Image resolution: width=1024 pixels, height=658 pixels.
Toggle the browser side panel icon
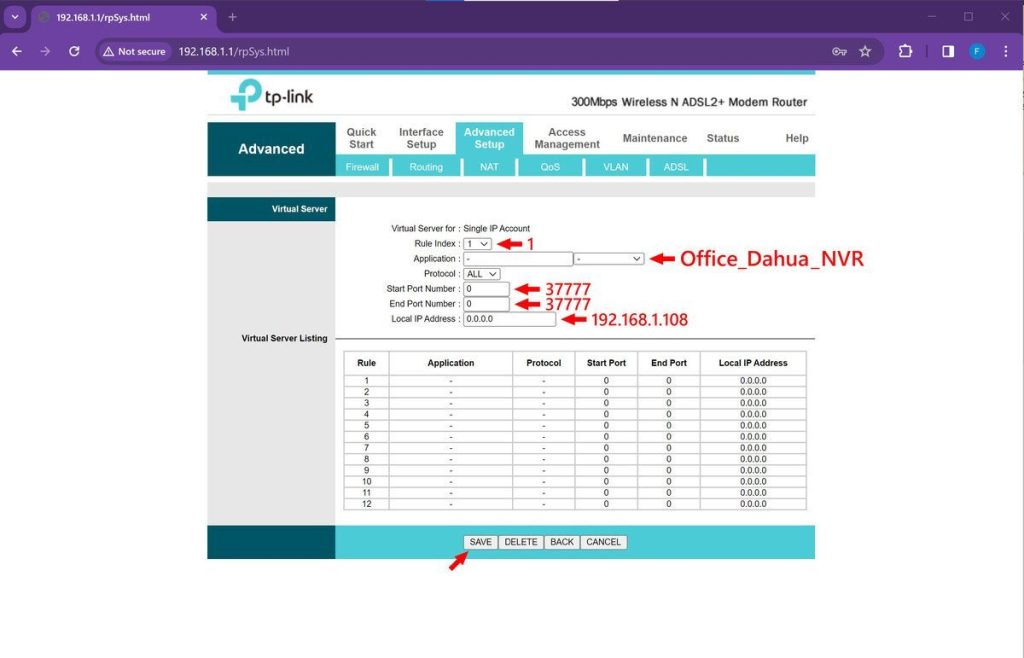click(x=948, y=51)
